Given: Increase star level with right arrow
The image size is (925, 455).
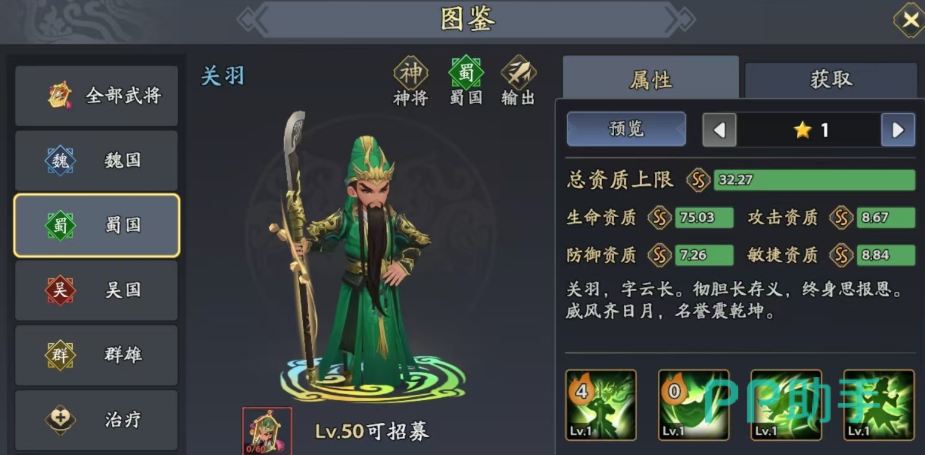Looking at the screenshot, I should (898, 130).
